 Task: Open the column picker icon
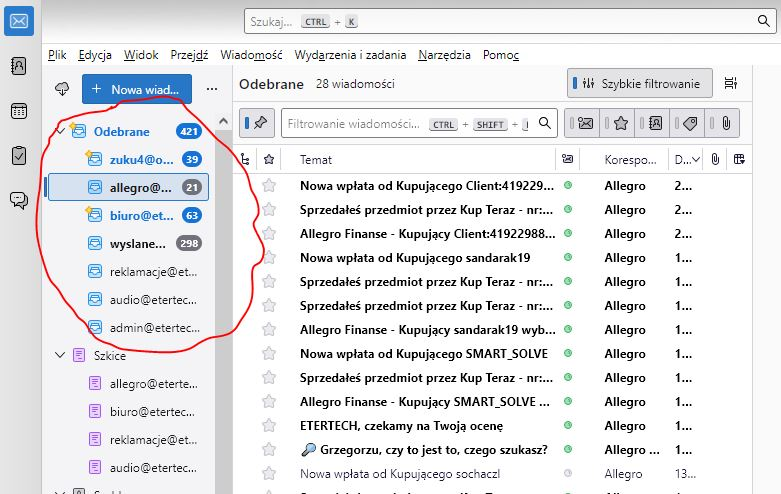click(739, 159)
